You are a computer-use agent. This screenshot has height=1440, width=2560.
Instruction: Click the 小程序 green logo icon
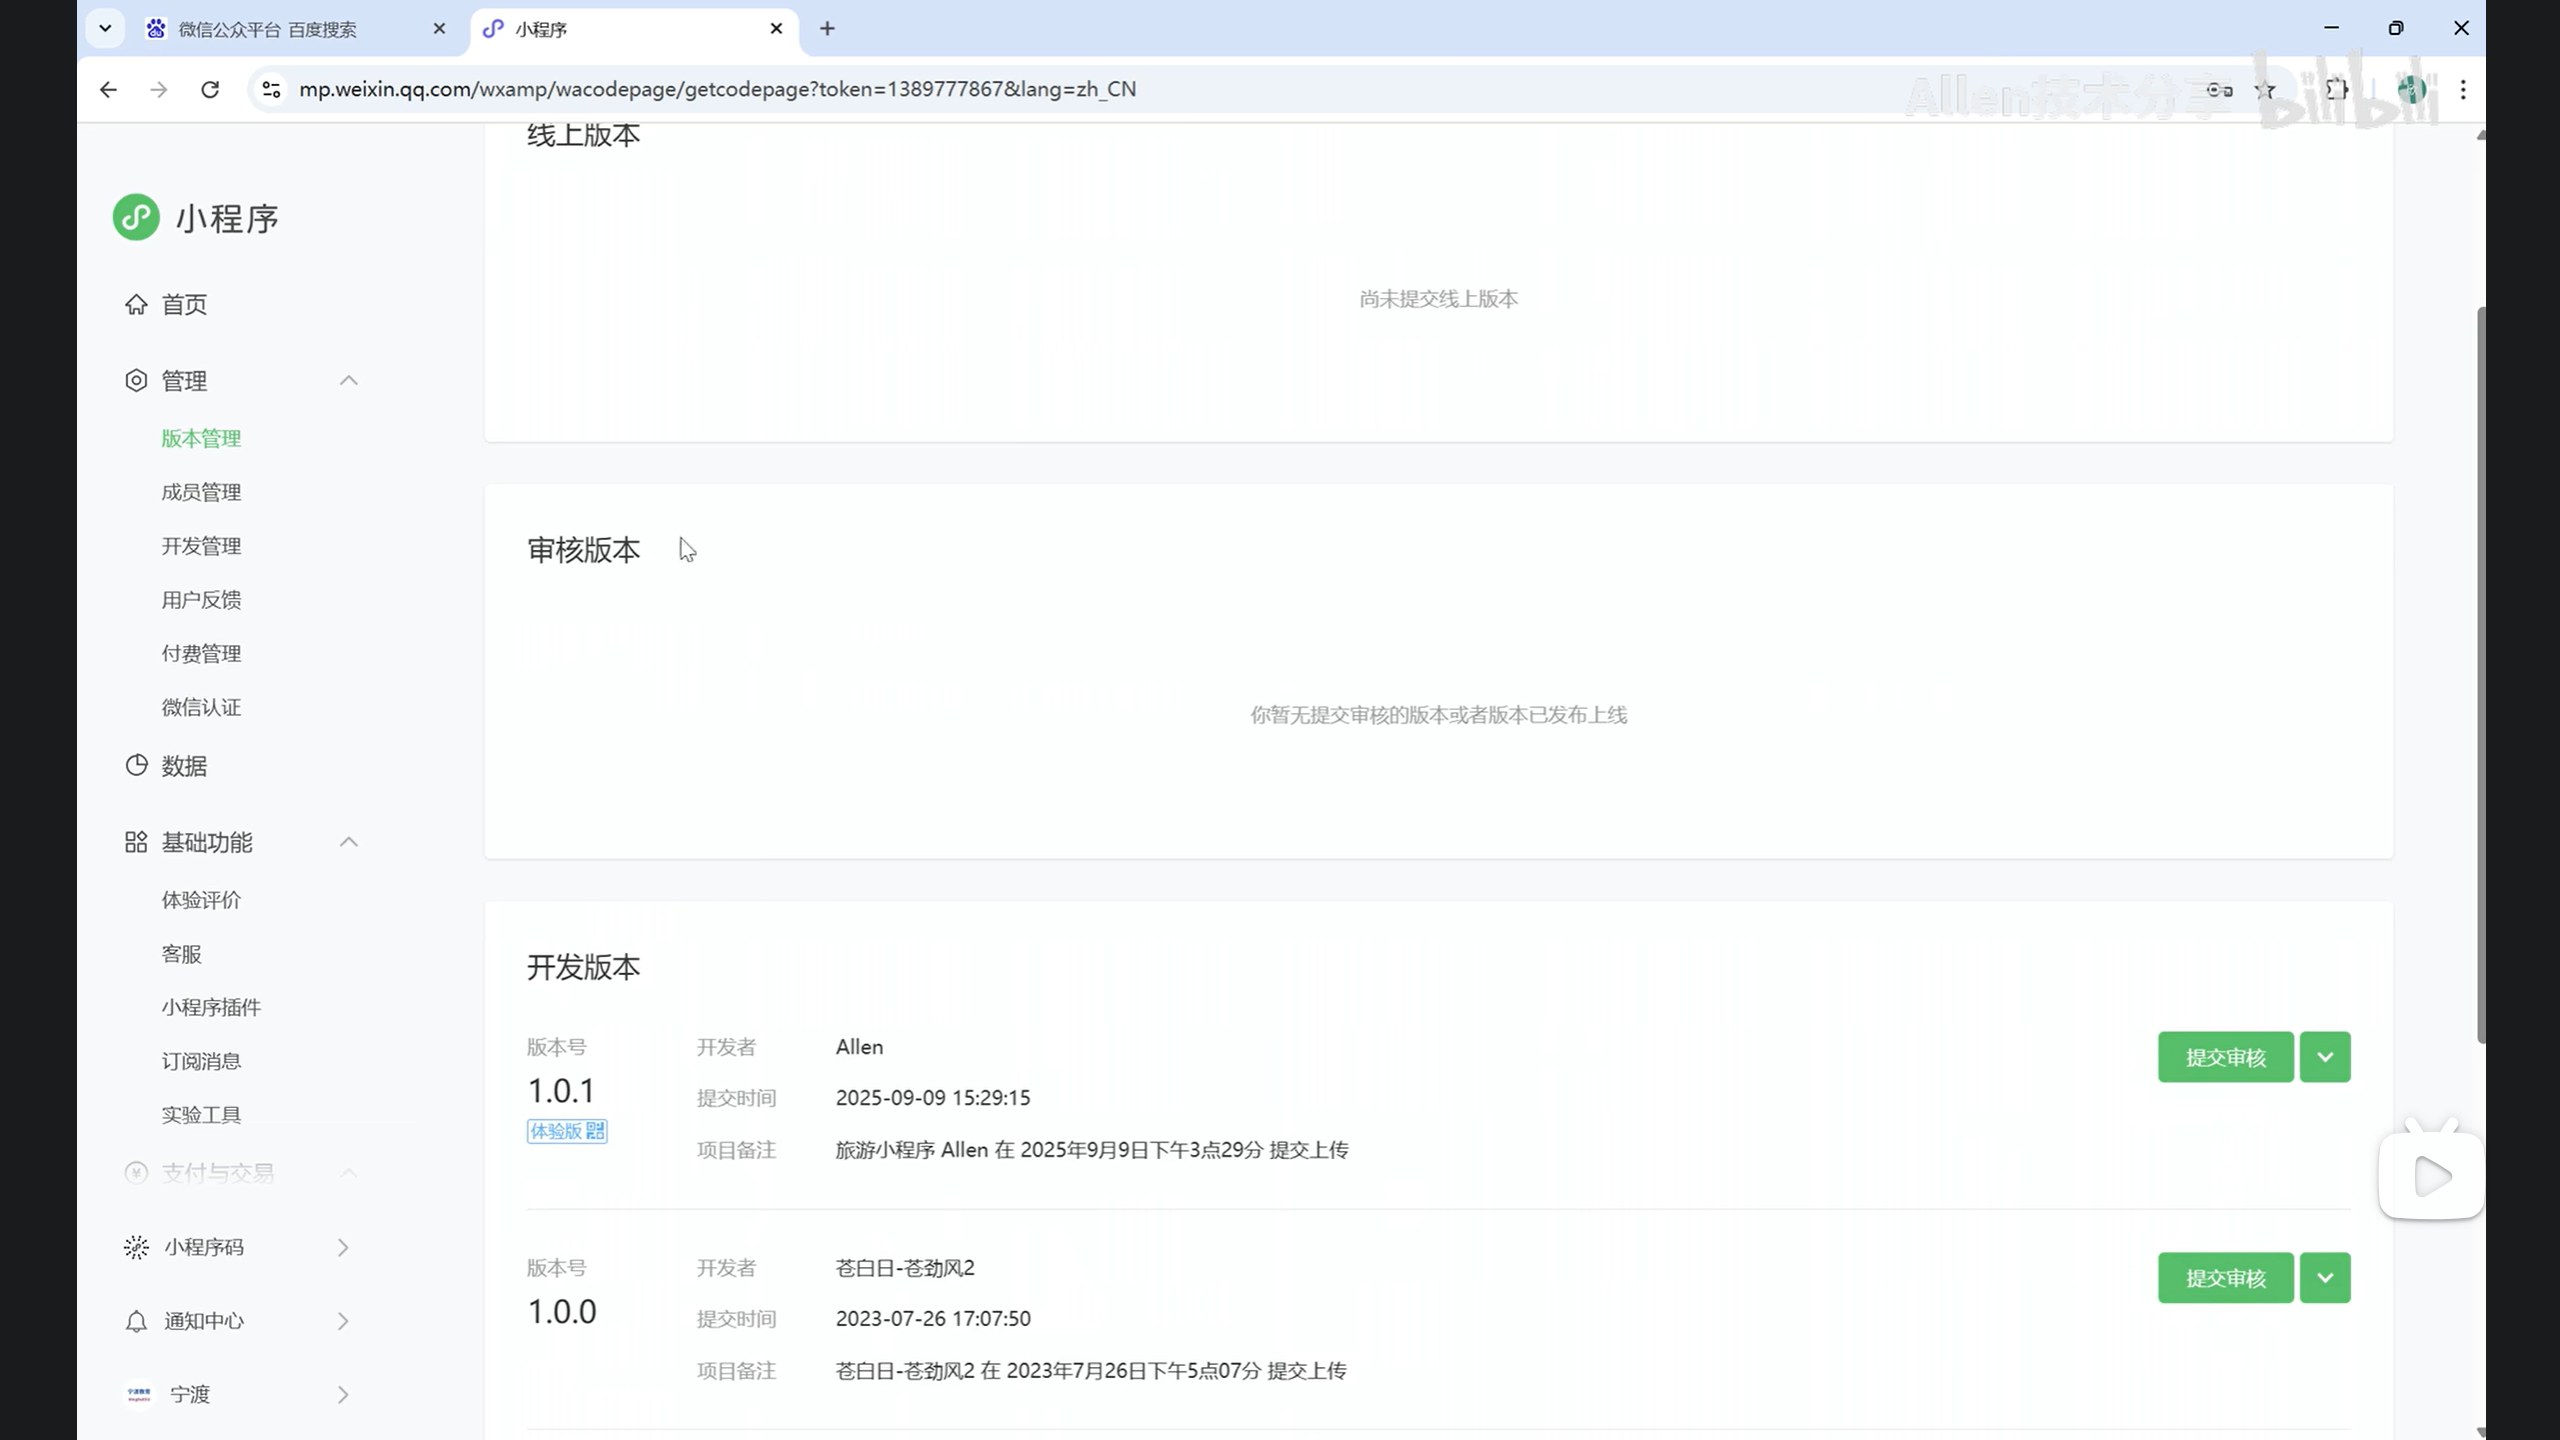[x=136, y=217]
